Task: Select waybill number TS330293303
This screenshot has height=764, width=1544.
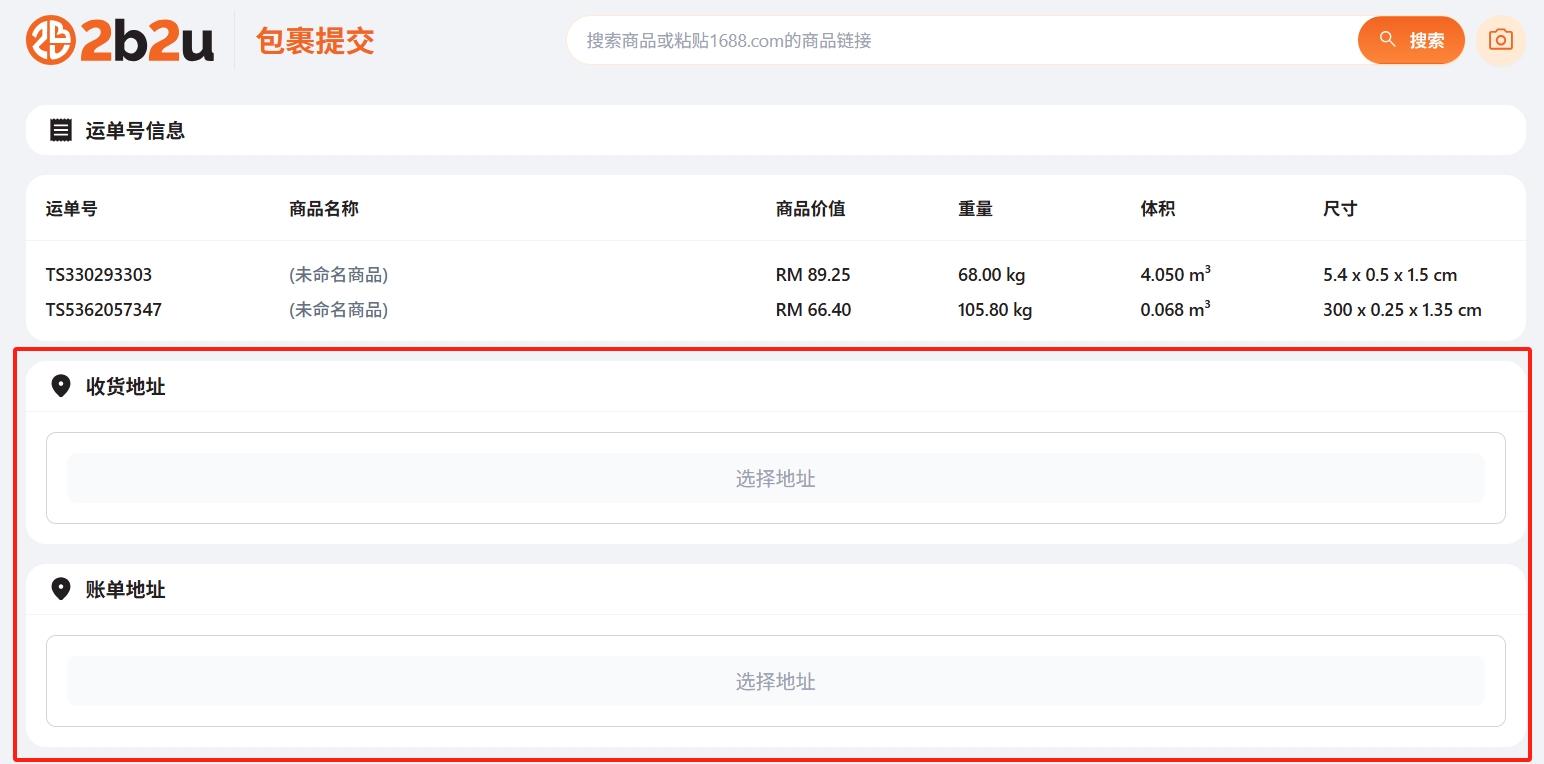Action: [x=99, y=274]
